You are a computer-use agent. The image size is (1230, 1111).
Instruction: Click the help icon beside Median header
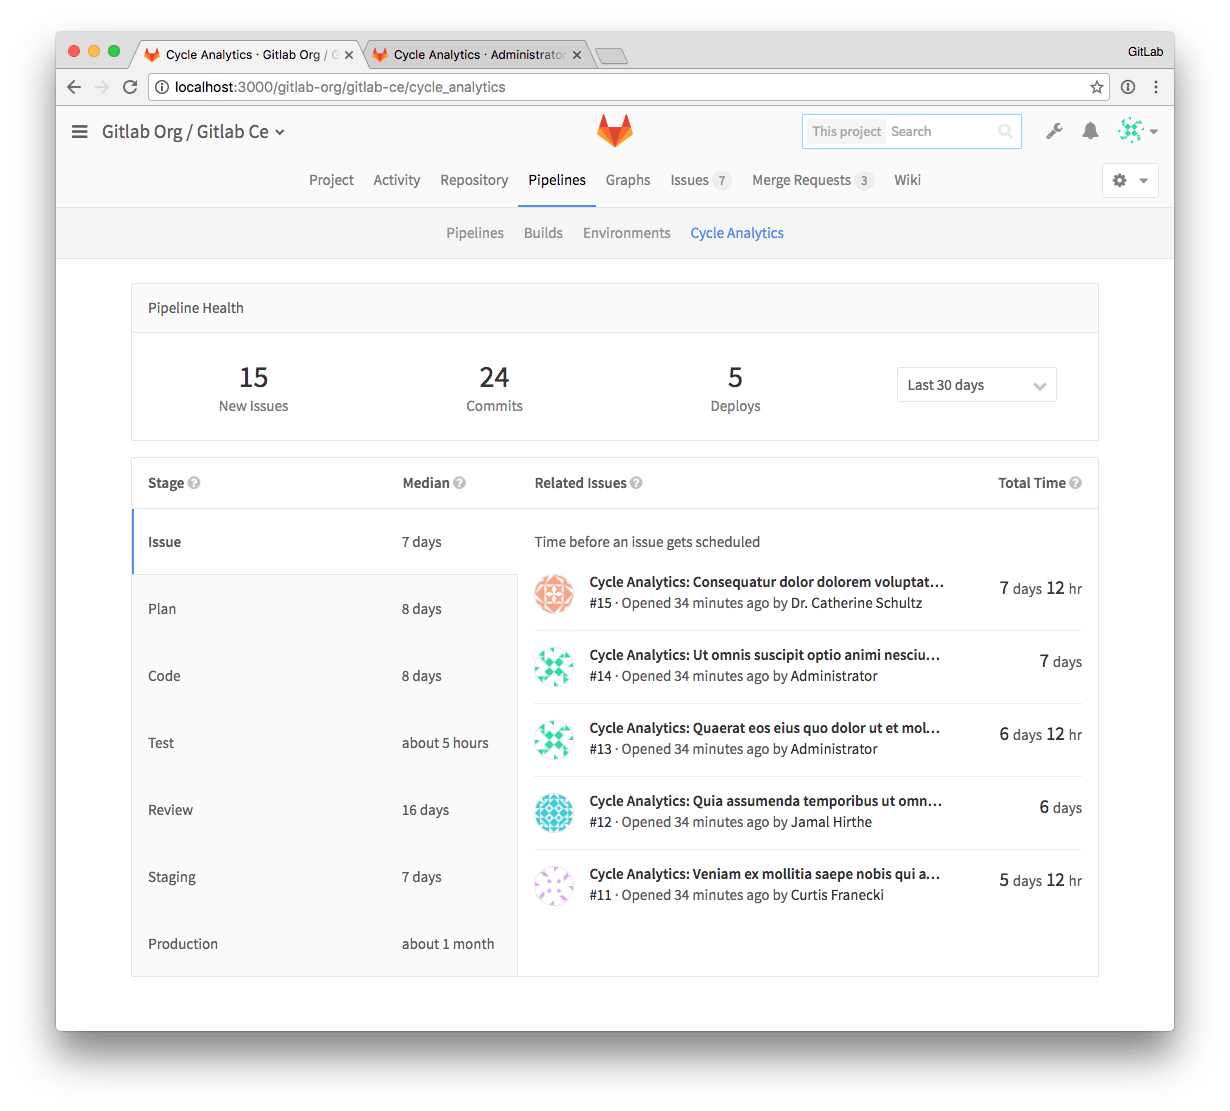460,483
